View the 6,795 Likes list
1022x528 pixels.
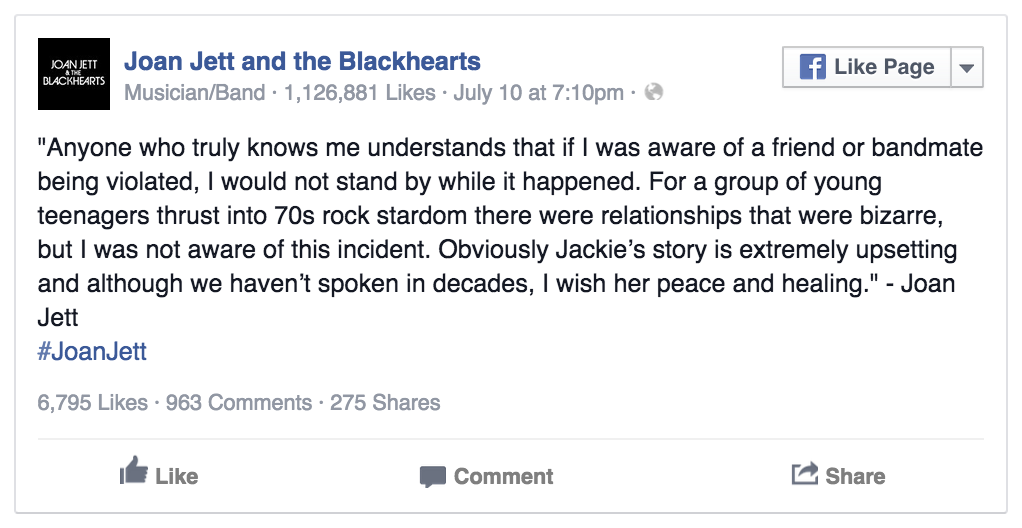tap(93, 402)
